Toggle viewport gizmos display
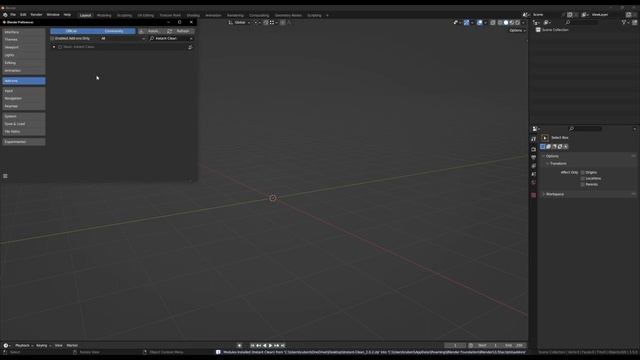Viewport: 640px width, 360px height. click(467, 22)
